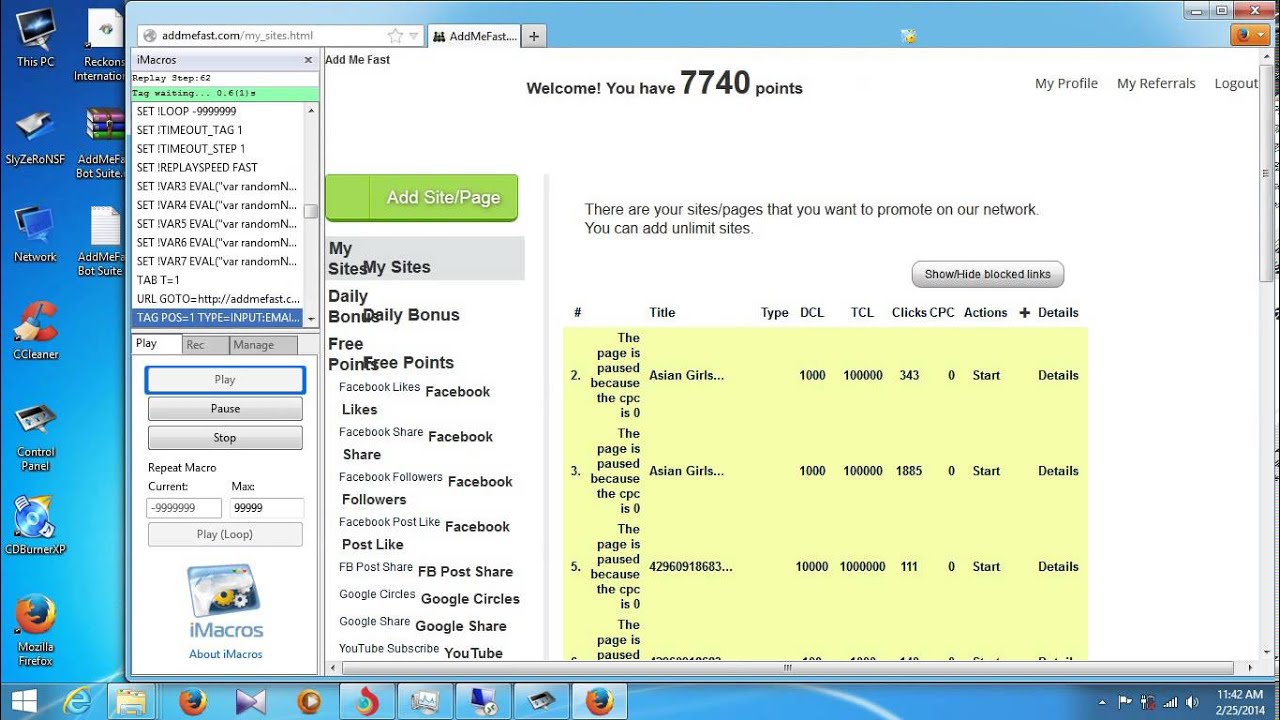The height and width of the screenshot is (720, 1280).
Task: Click Start for site row 5
Action: (x=986, y=567)
